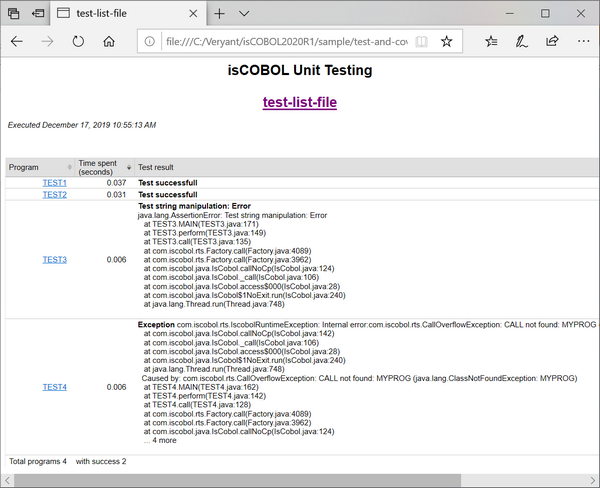Open the tab preview chevron dropdown
This screenshot has height=488, width=600.
(245, 14)
